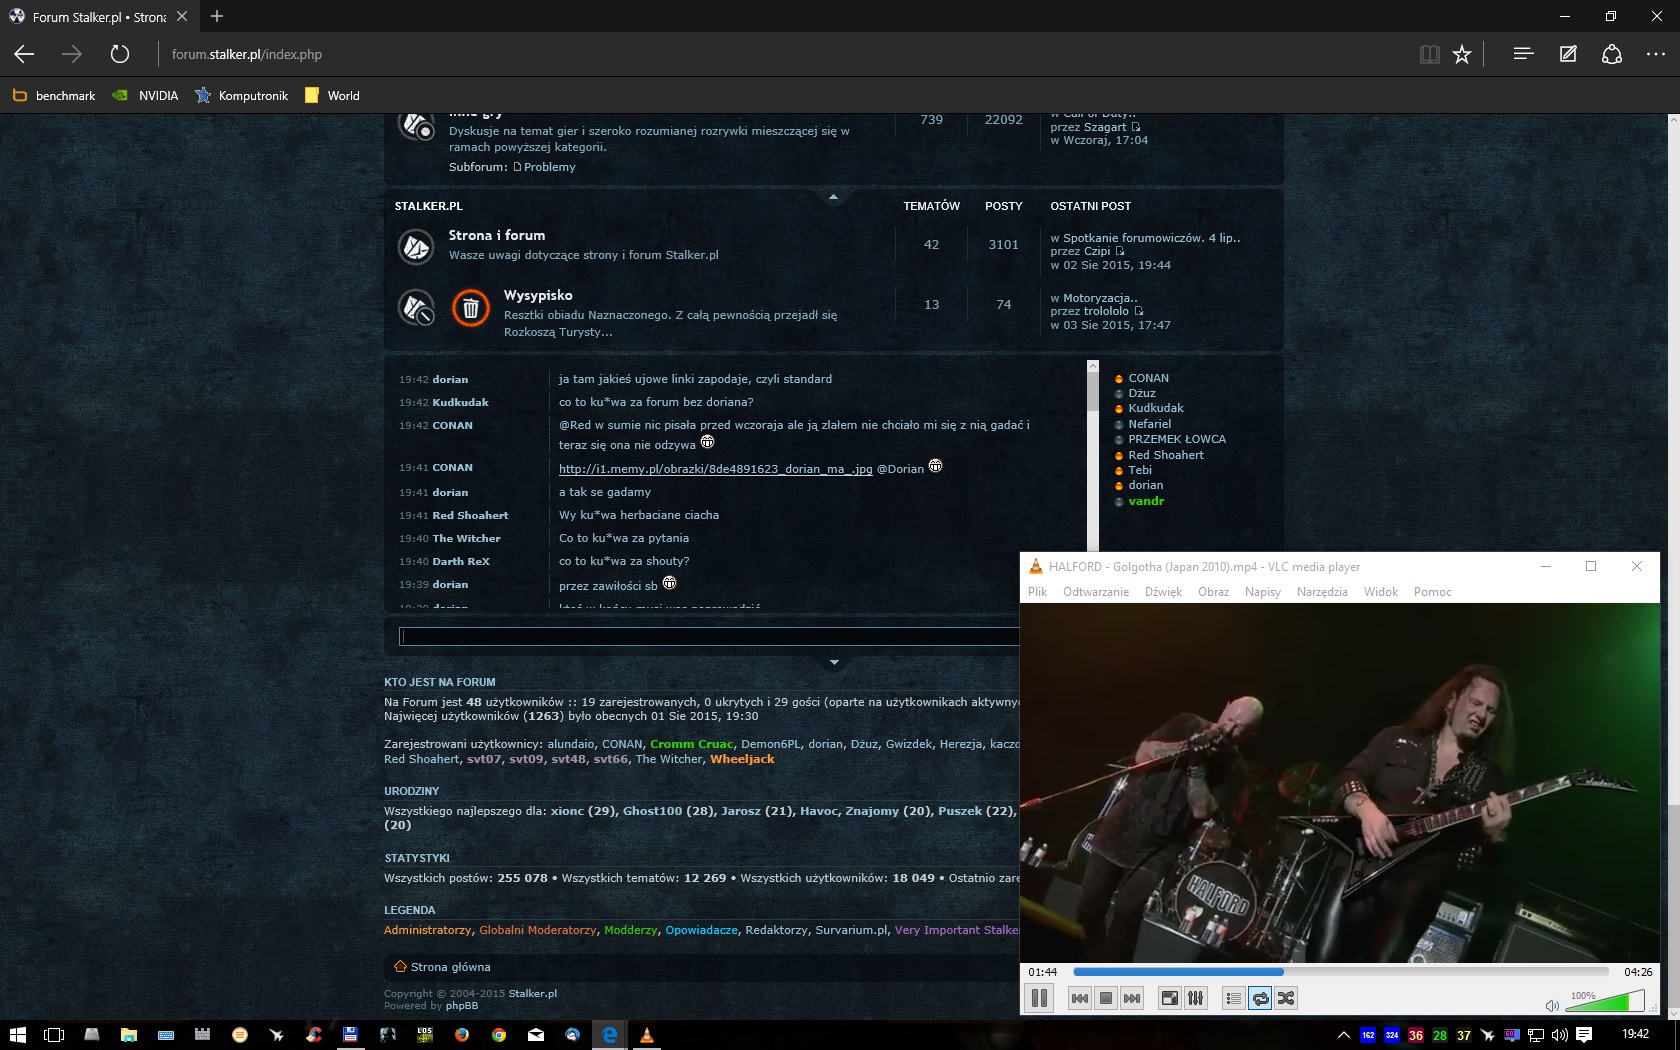Open the World favorites folder
The width and height of the screenshot is (1680, 1050).
click(332, 96)
